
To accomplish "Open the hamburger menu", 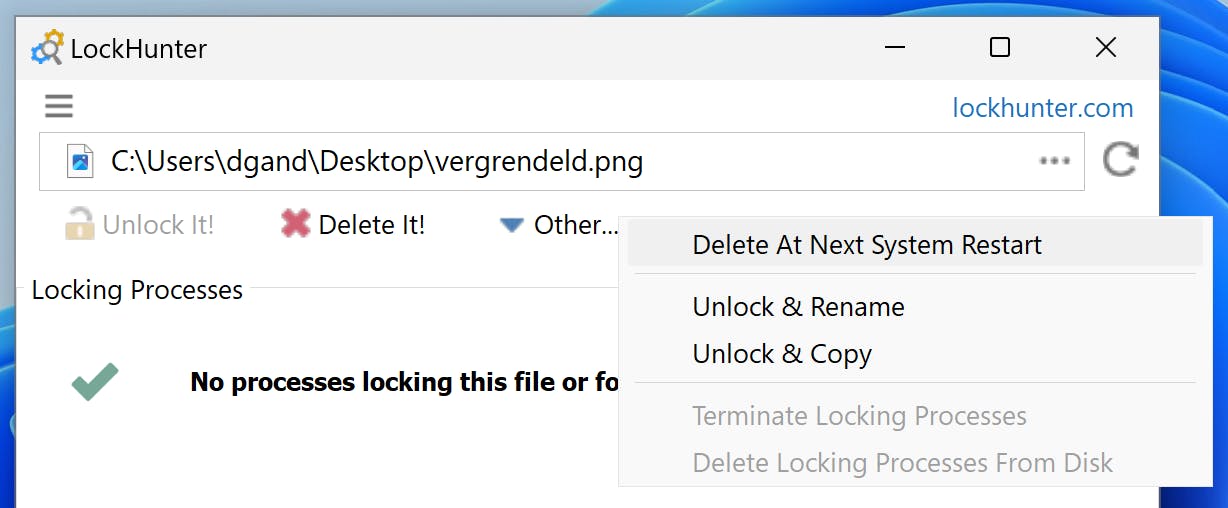I will click(59, 106).
